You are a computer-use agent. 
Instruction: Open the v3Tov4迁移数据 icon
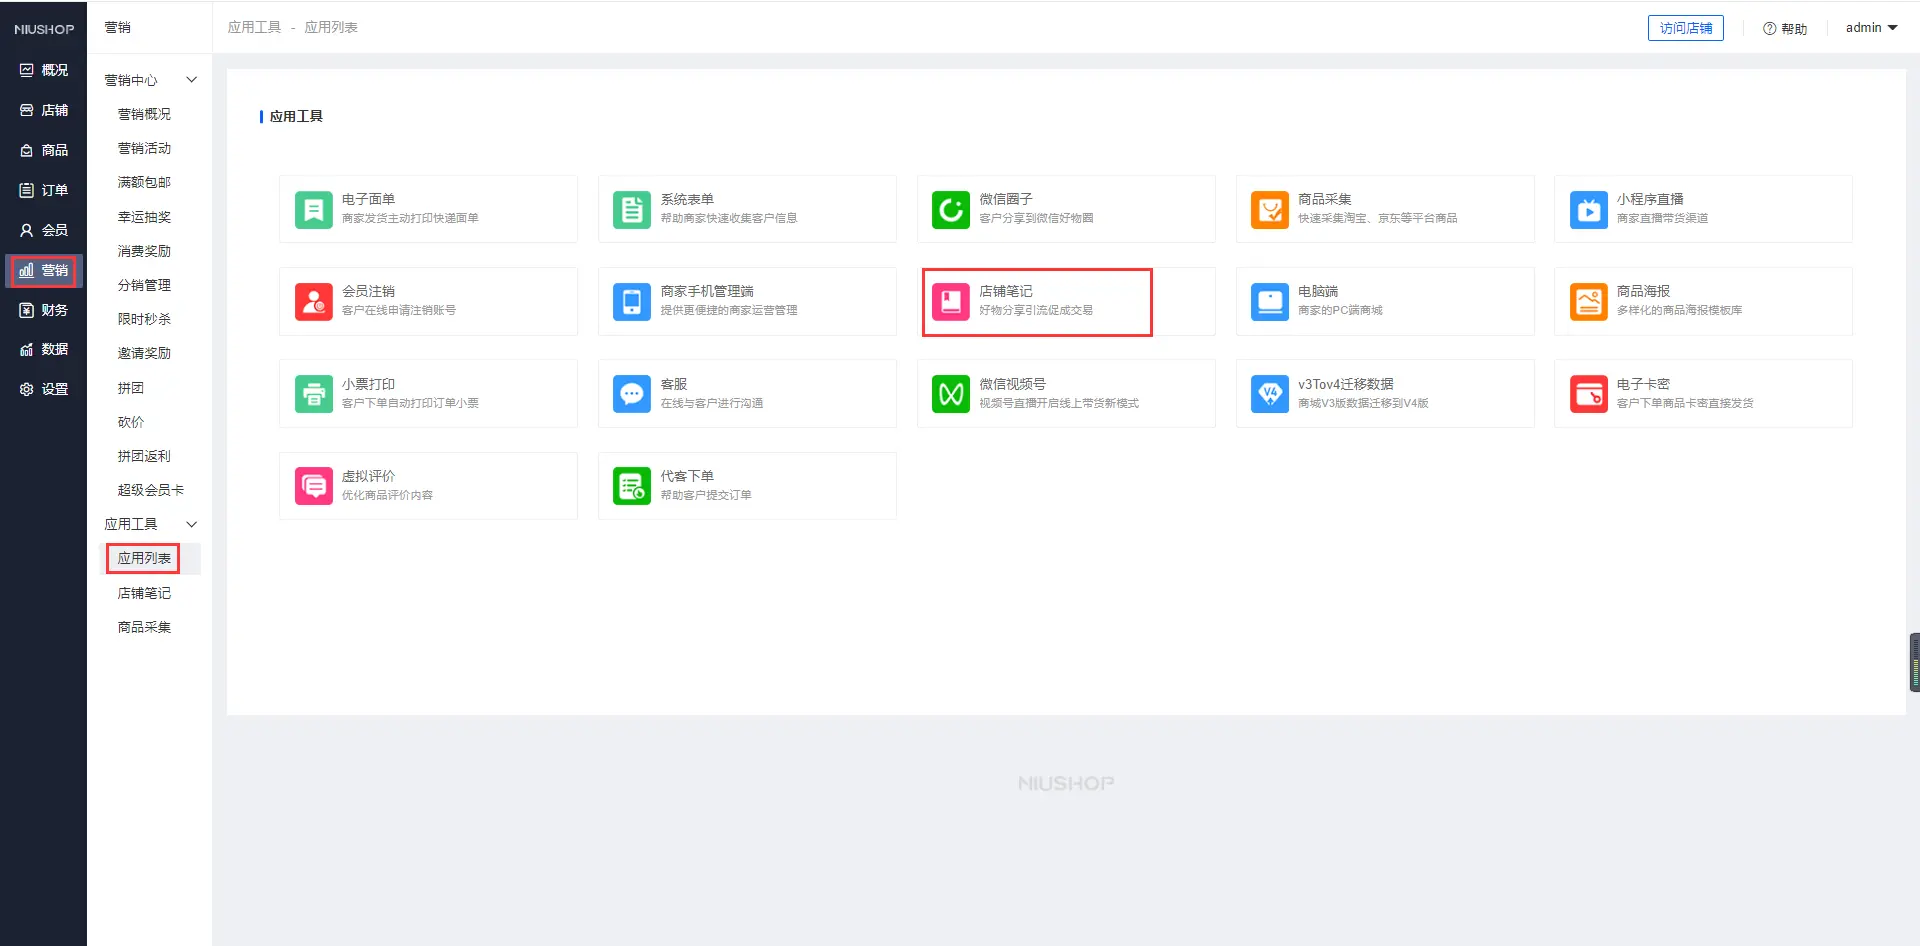(1269, 394)
